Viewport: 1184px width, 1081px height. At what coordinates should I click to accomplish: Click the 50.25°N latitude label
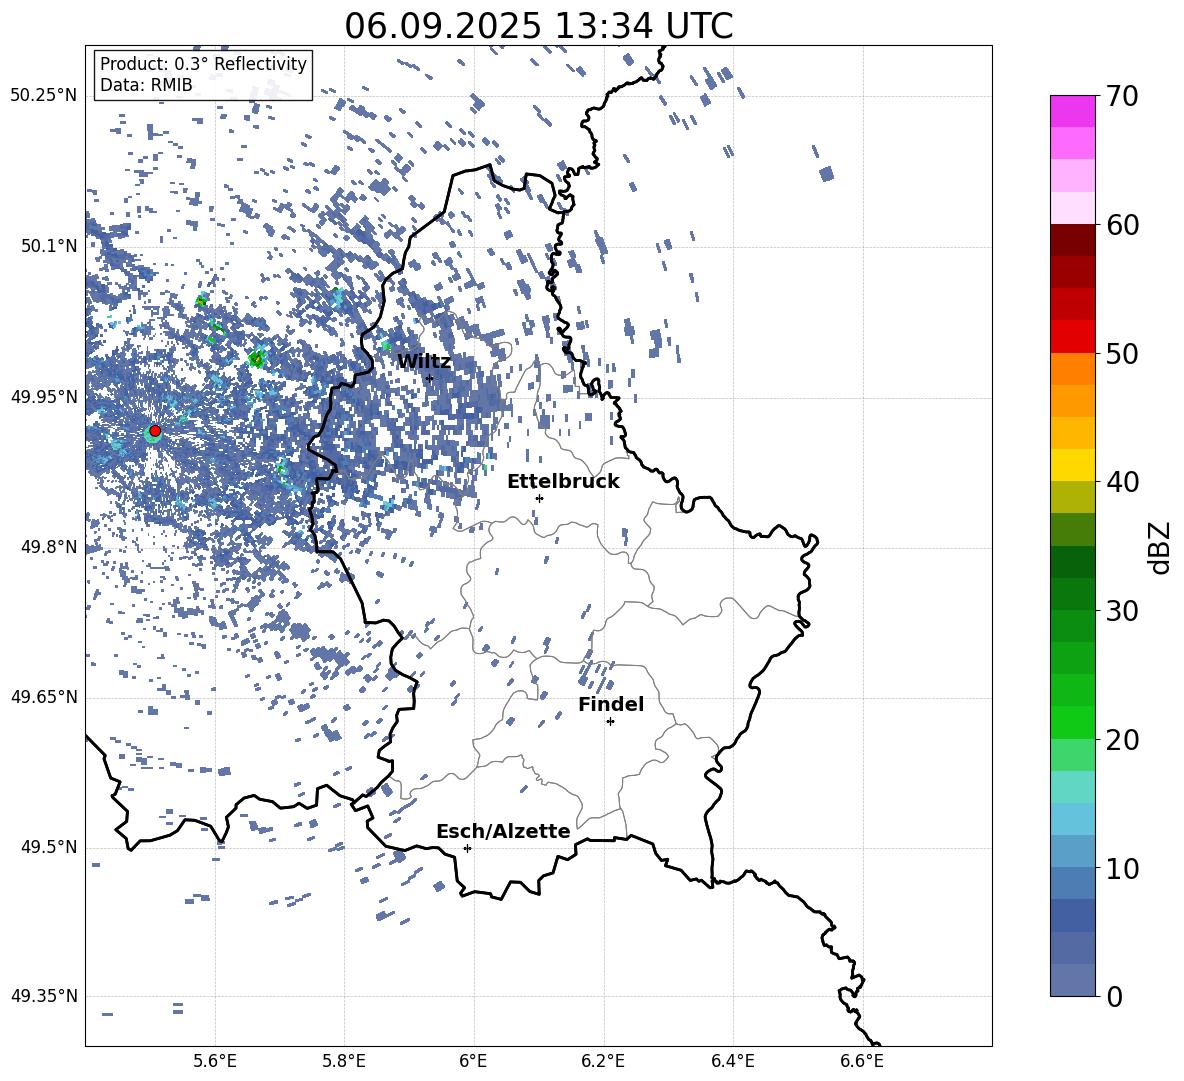click(44, 96)
